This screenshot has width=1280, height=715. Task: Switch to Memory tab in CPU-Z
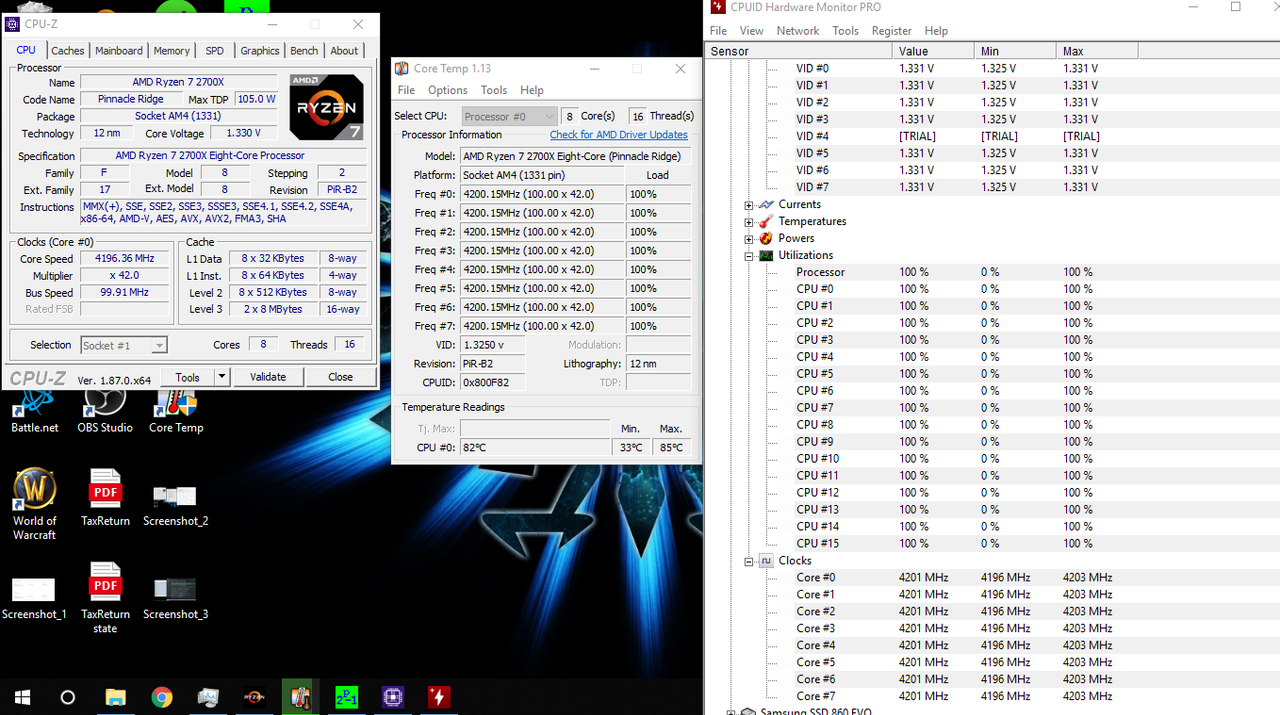[x=172, y=50]
